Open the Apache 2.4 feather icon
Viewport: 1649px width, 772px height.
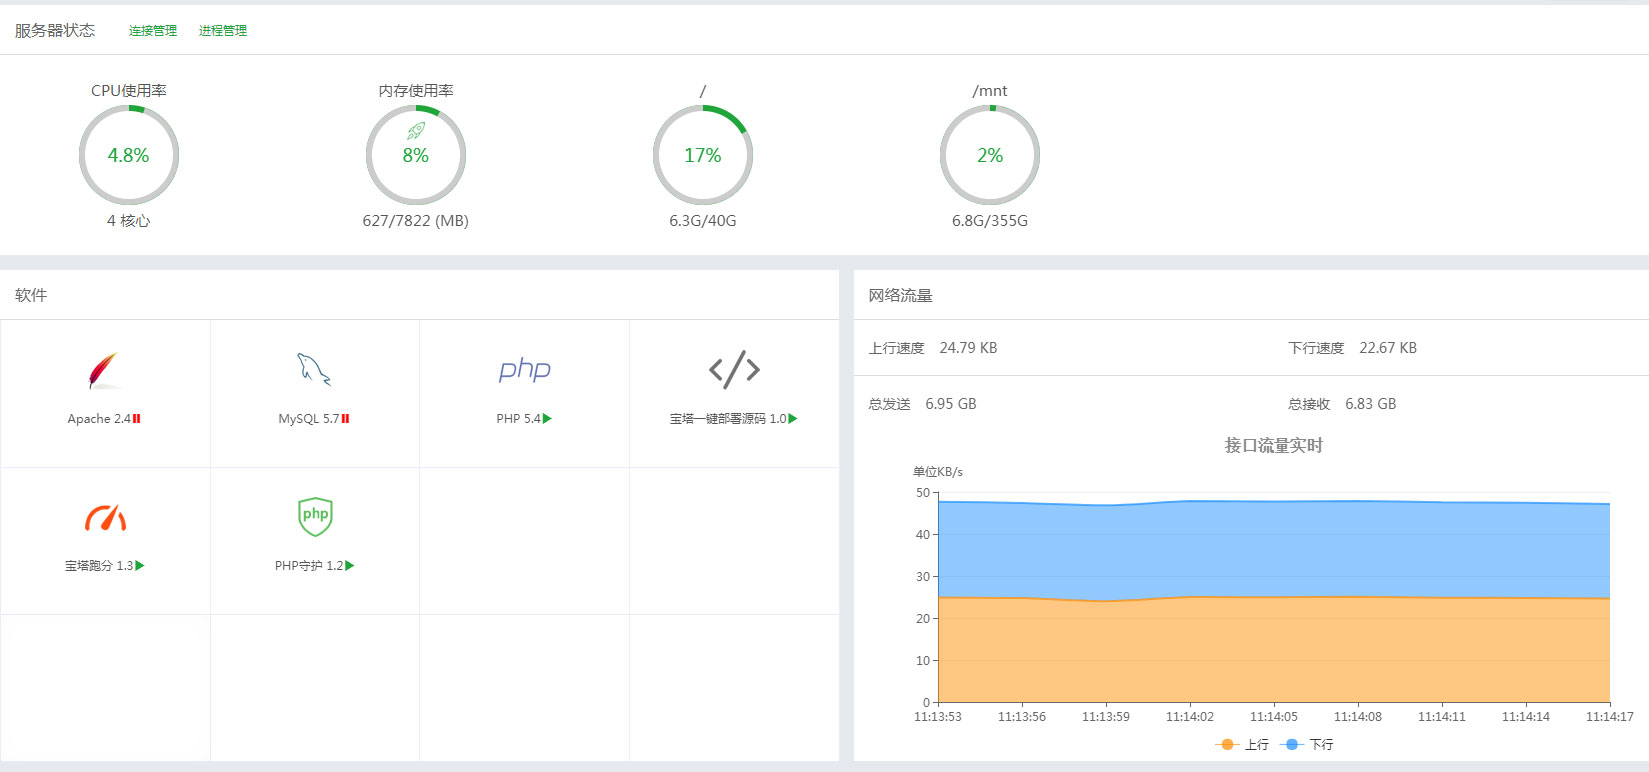tap(104, 371)
